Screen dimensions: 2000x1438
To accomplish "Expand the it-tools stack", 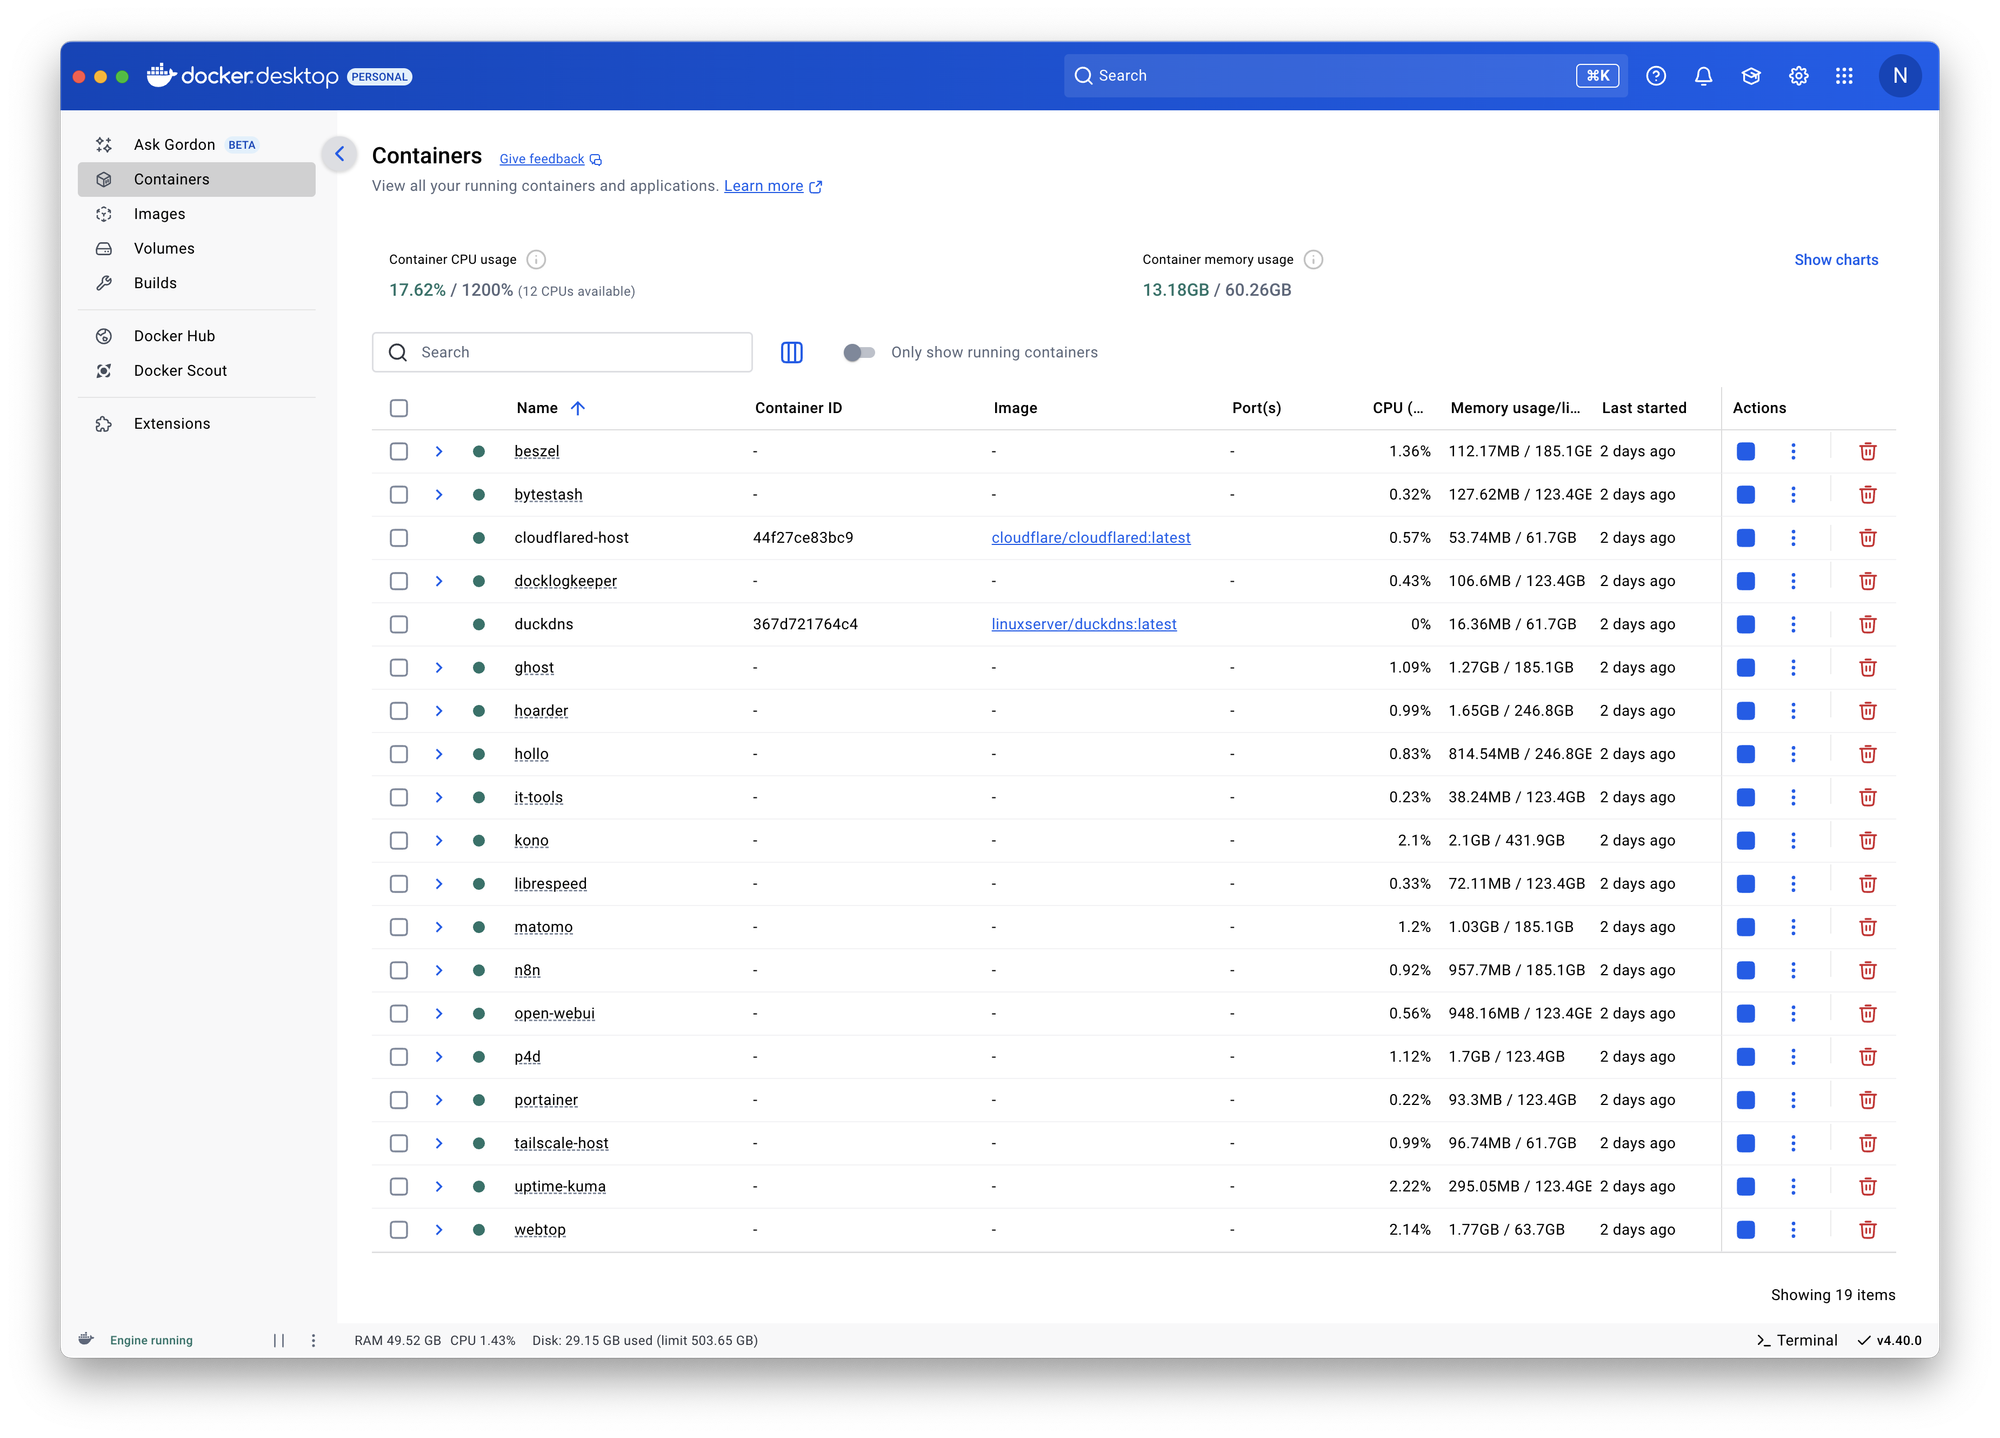I will pos(439,797).
